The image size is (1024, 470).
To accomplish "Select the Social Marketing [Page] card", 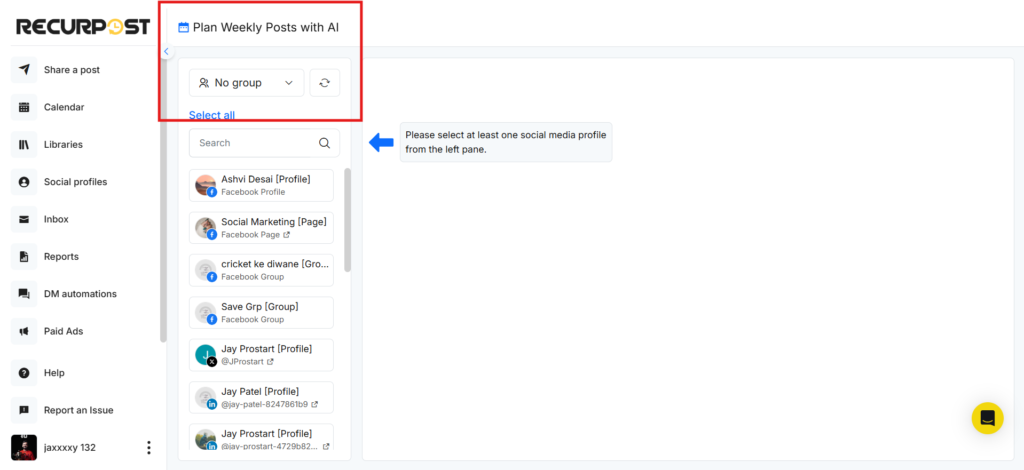I will click(261, 228).
